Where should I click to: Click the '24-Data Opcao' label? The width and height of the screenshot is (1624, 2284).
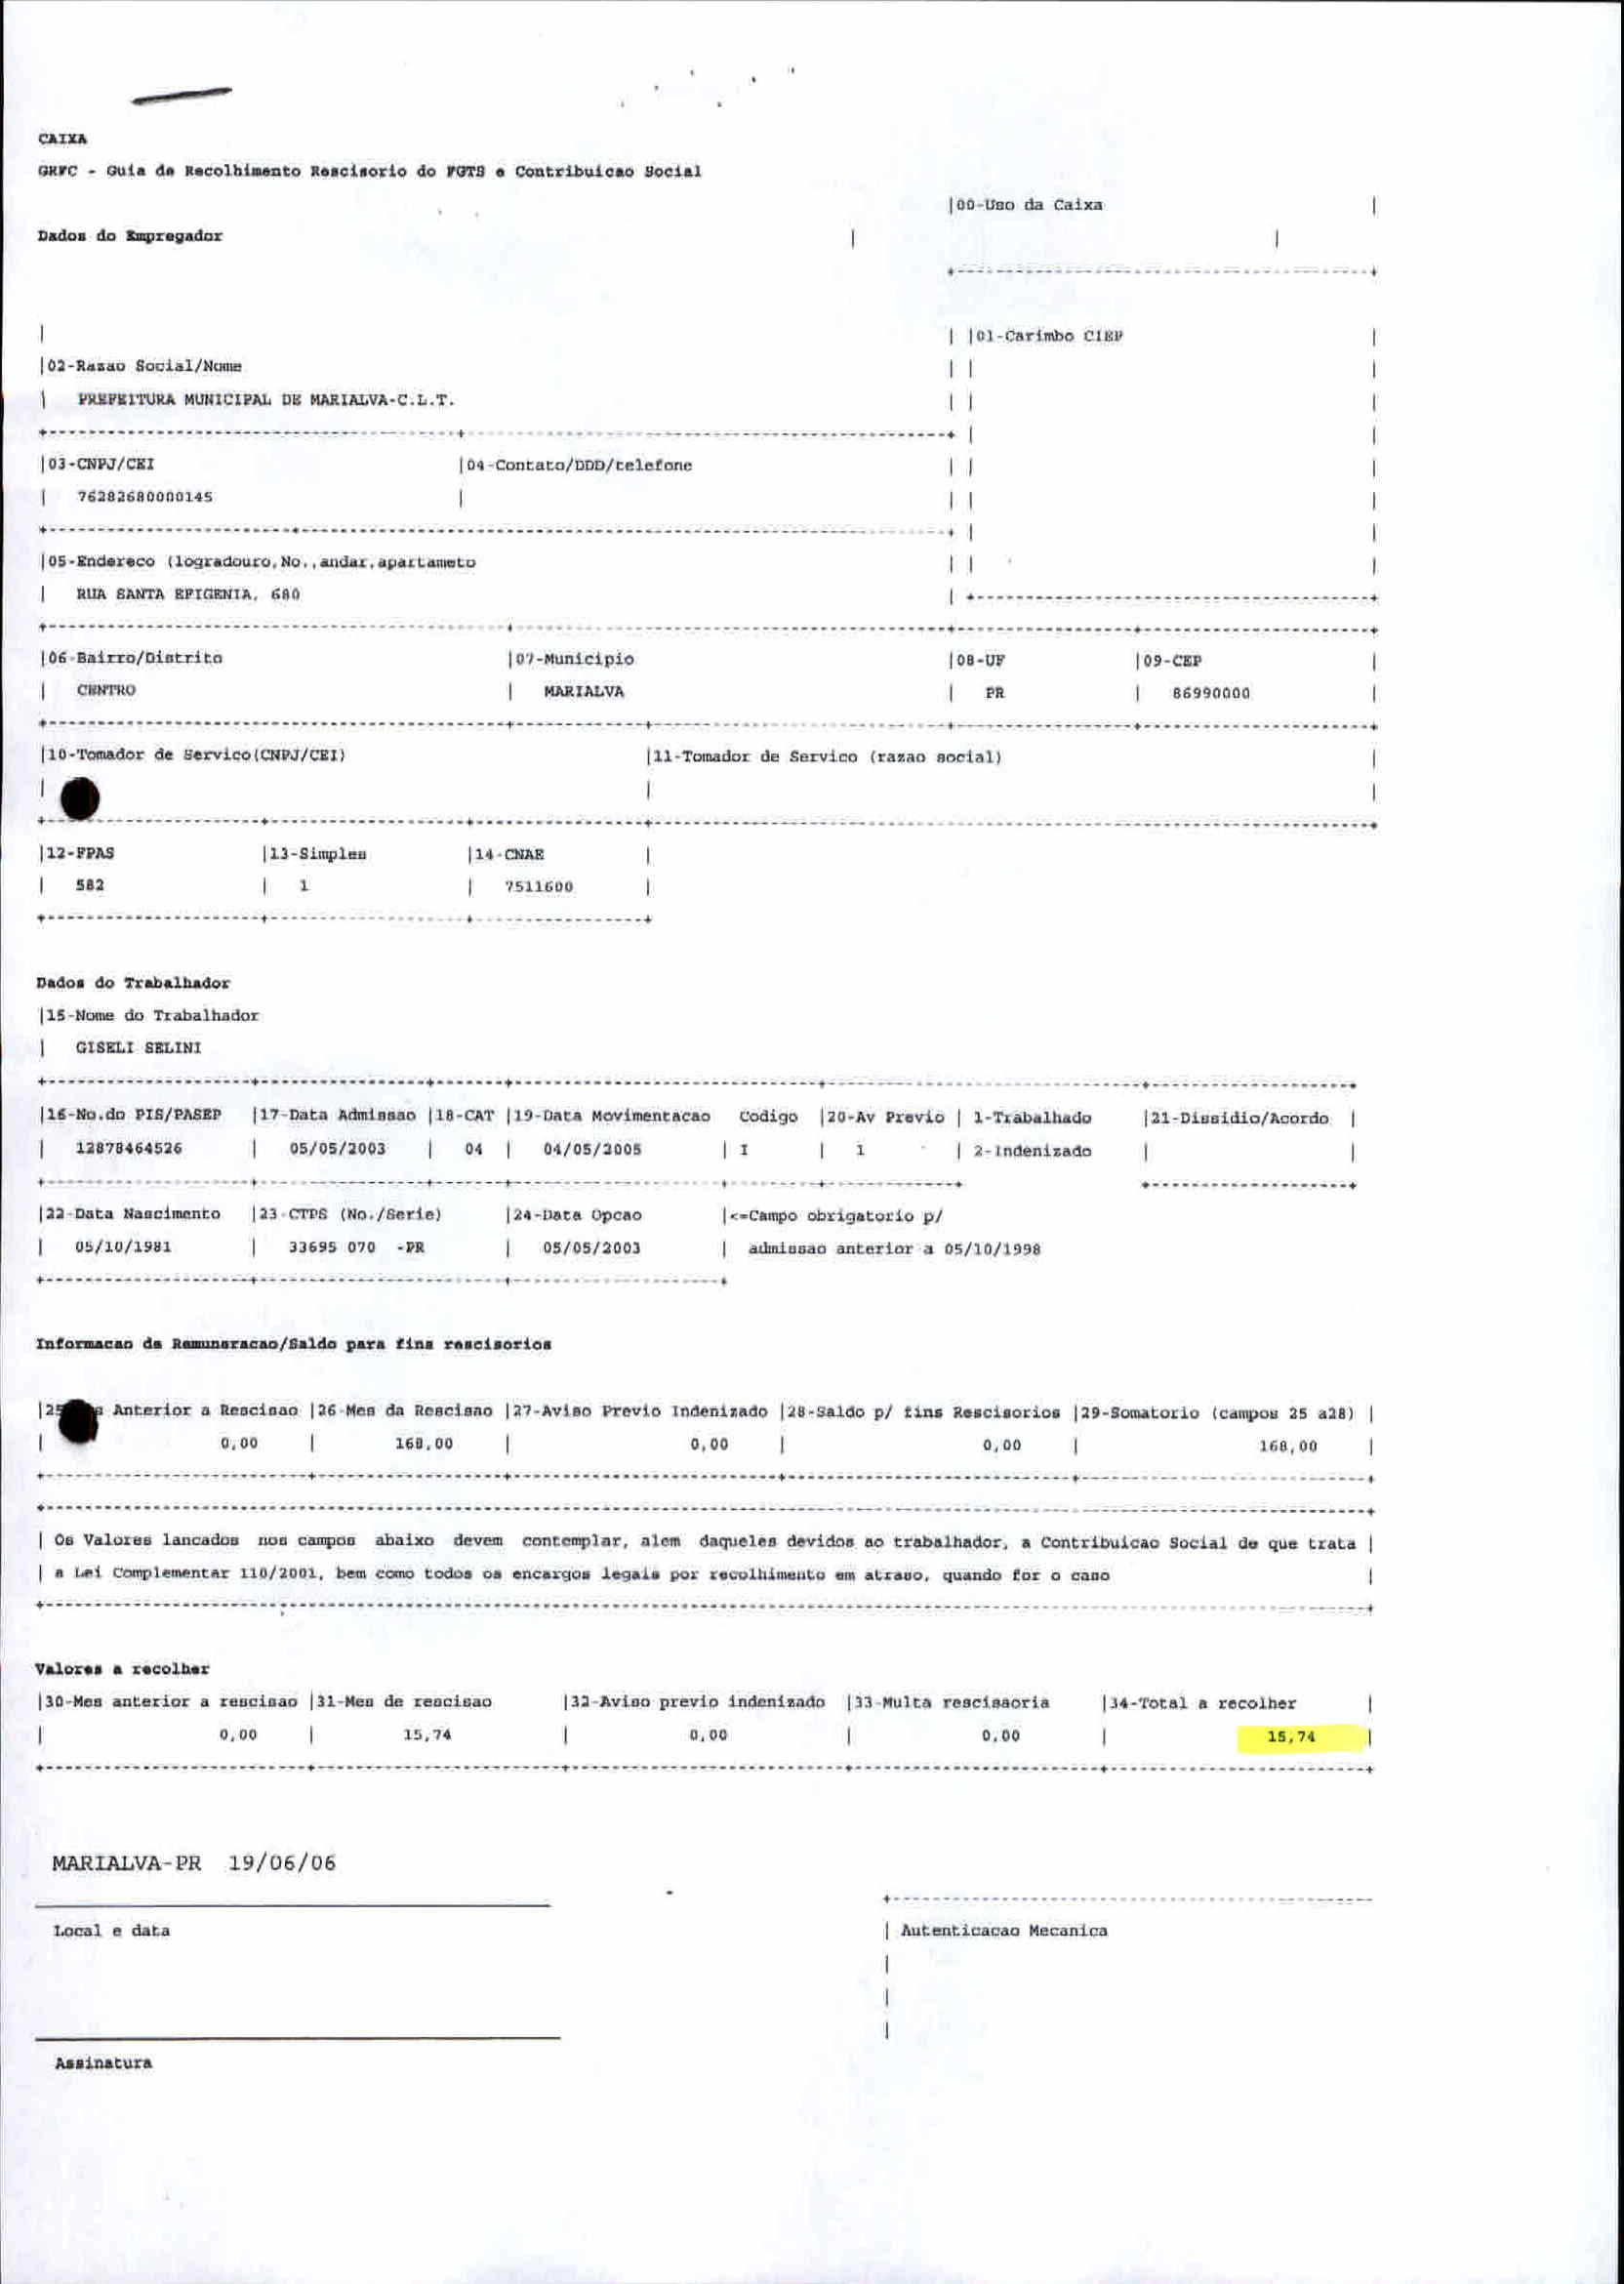[x=577, y=1216]
